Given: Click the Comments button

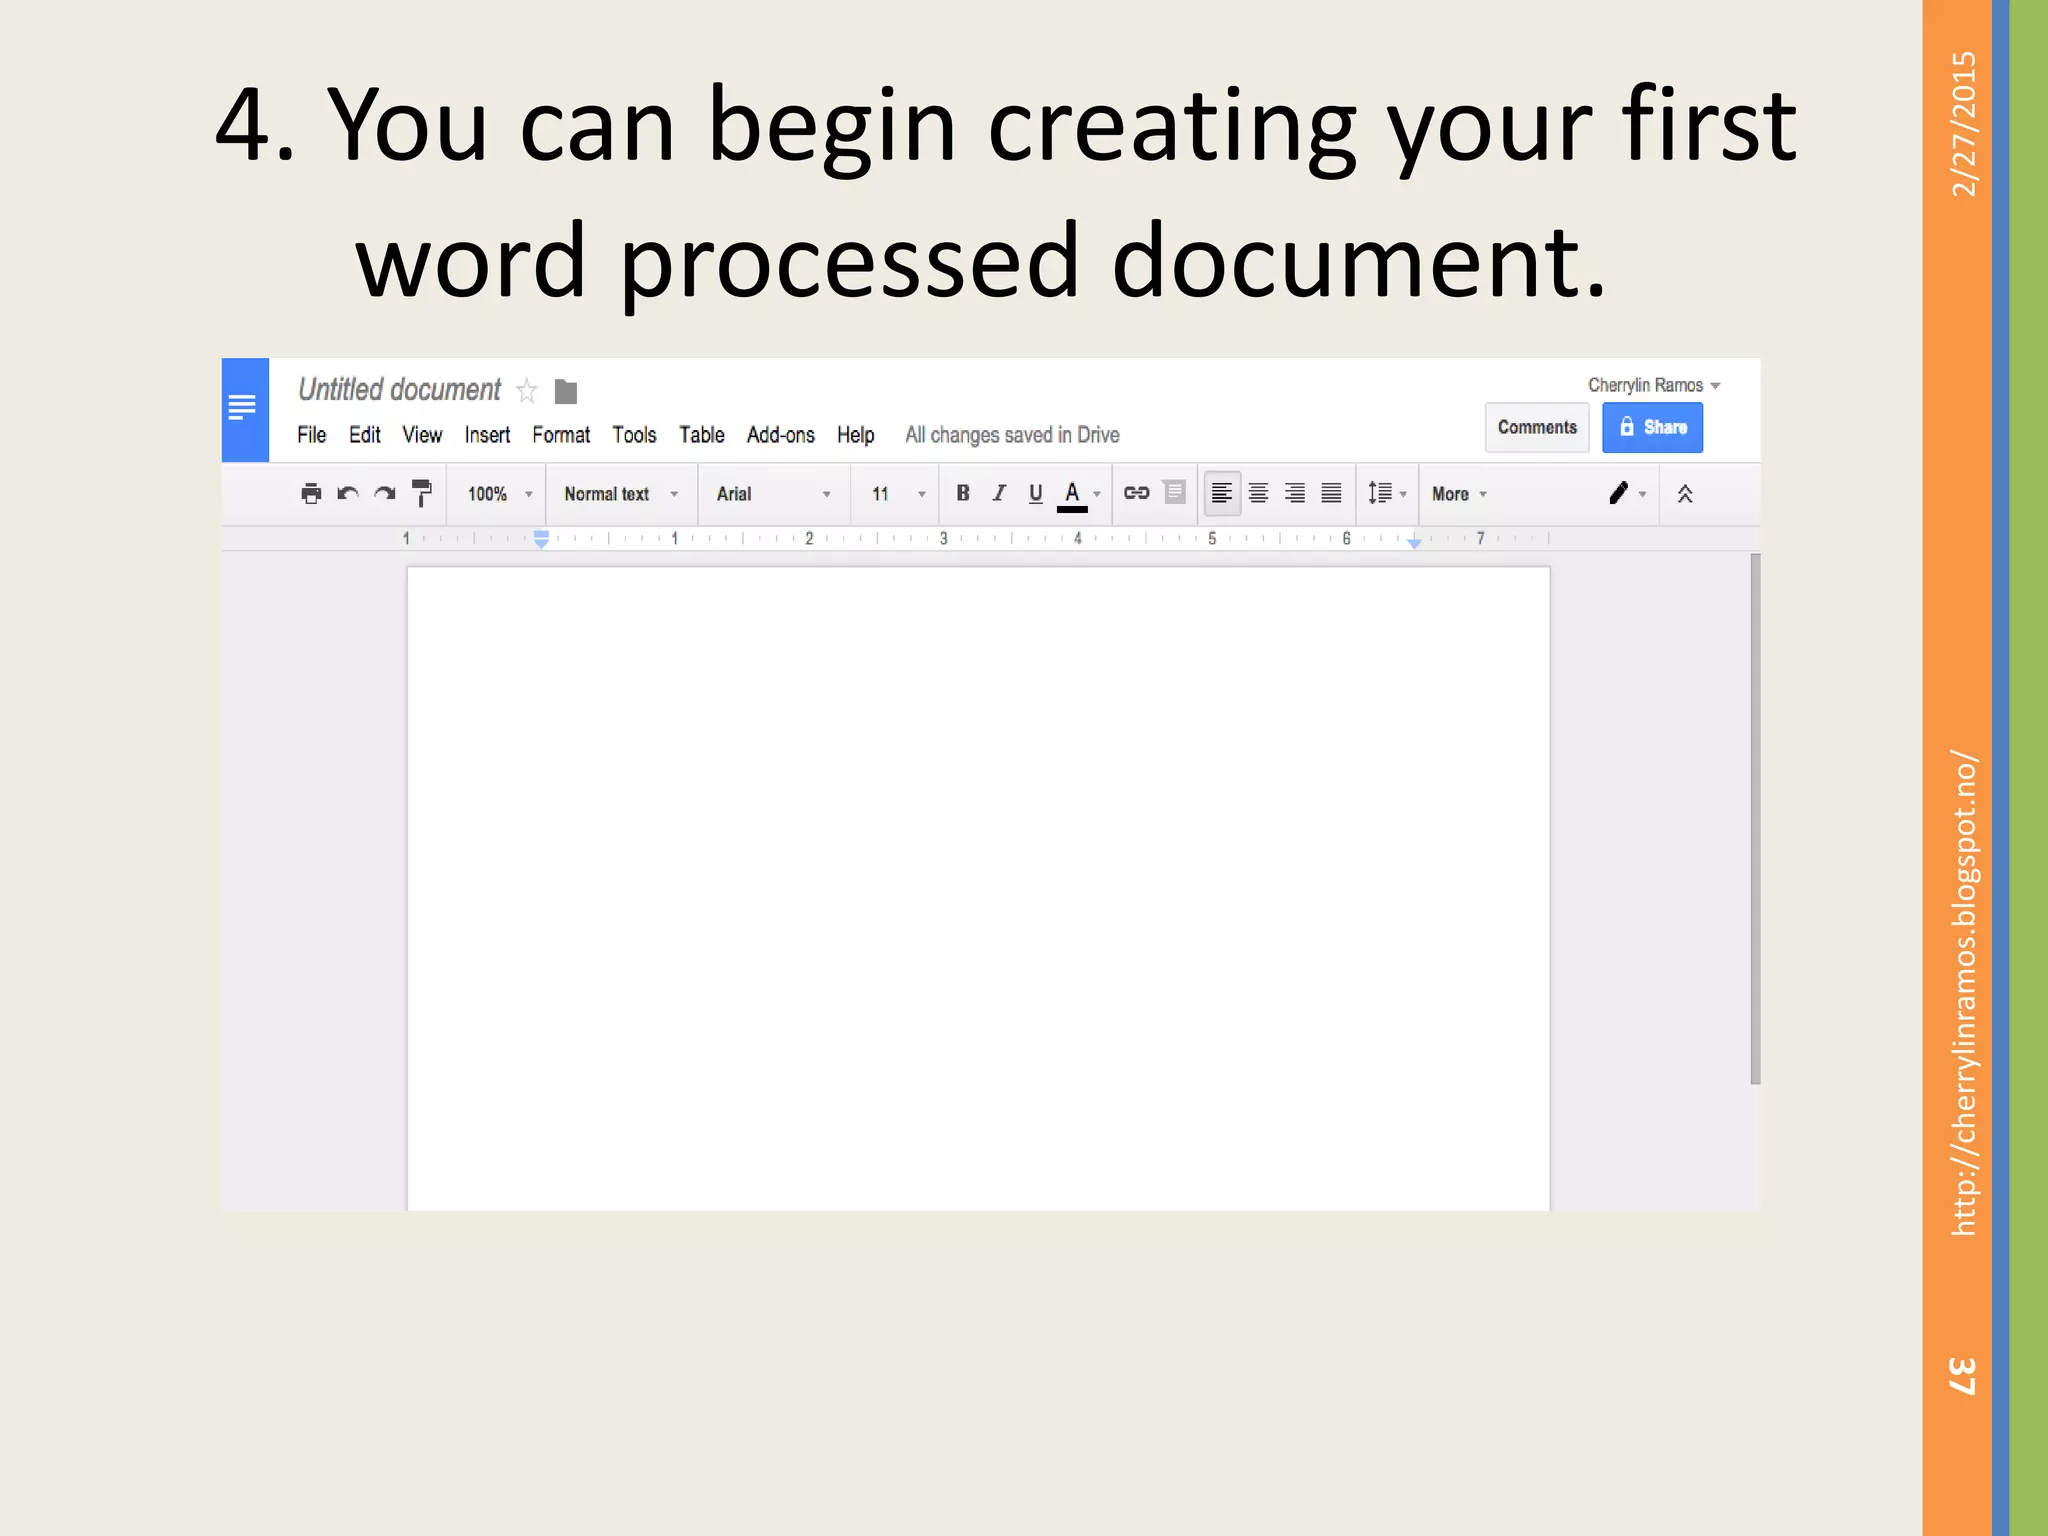Looking at the screenshot, I should [x=1536, y=427].
